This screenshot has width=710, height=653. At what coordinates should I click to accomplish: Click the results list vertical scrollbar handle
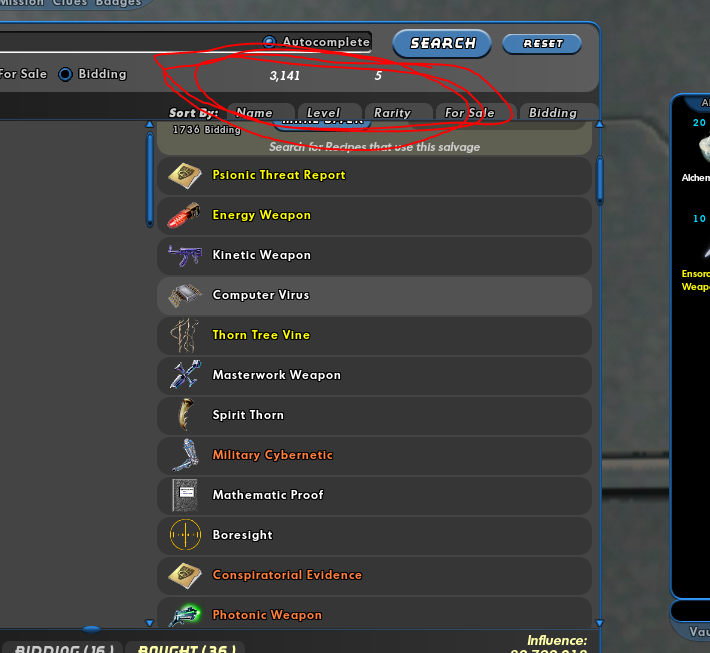point(600,180)
